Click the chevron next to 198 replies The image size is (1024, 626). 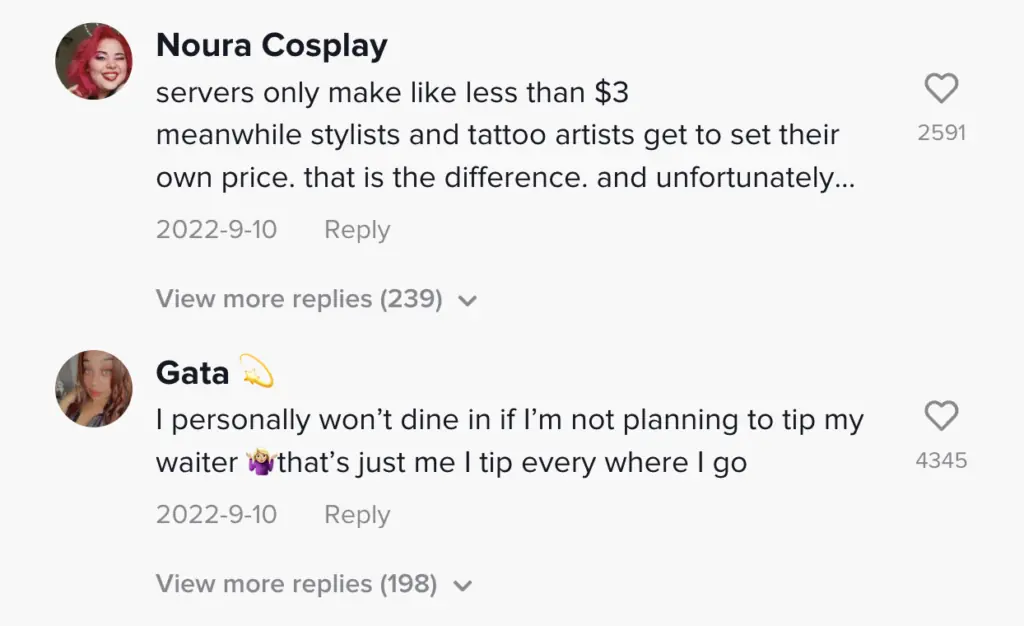[462, 585]
